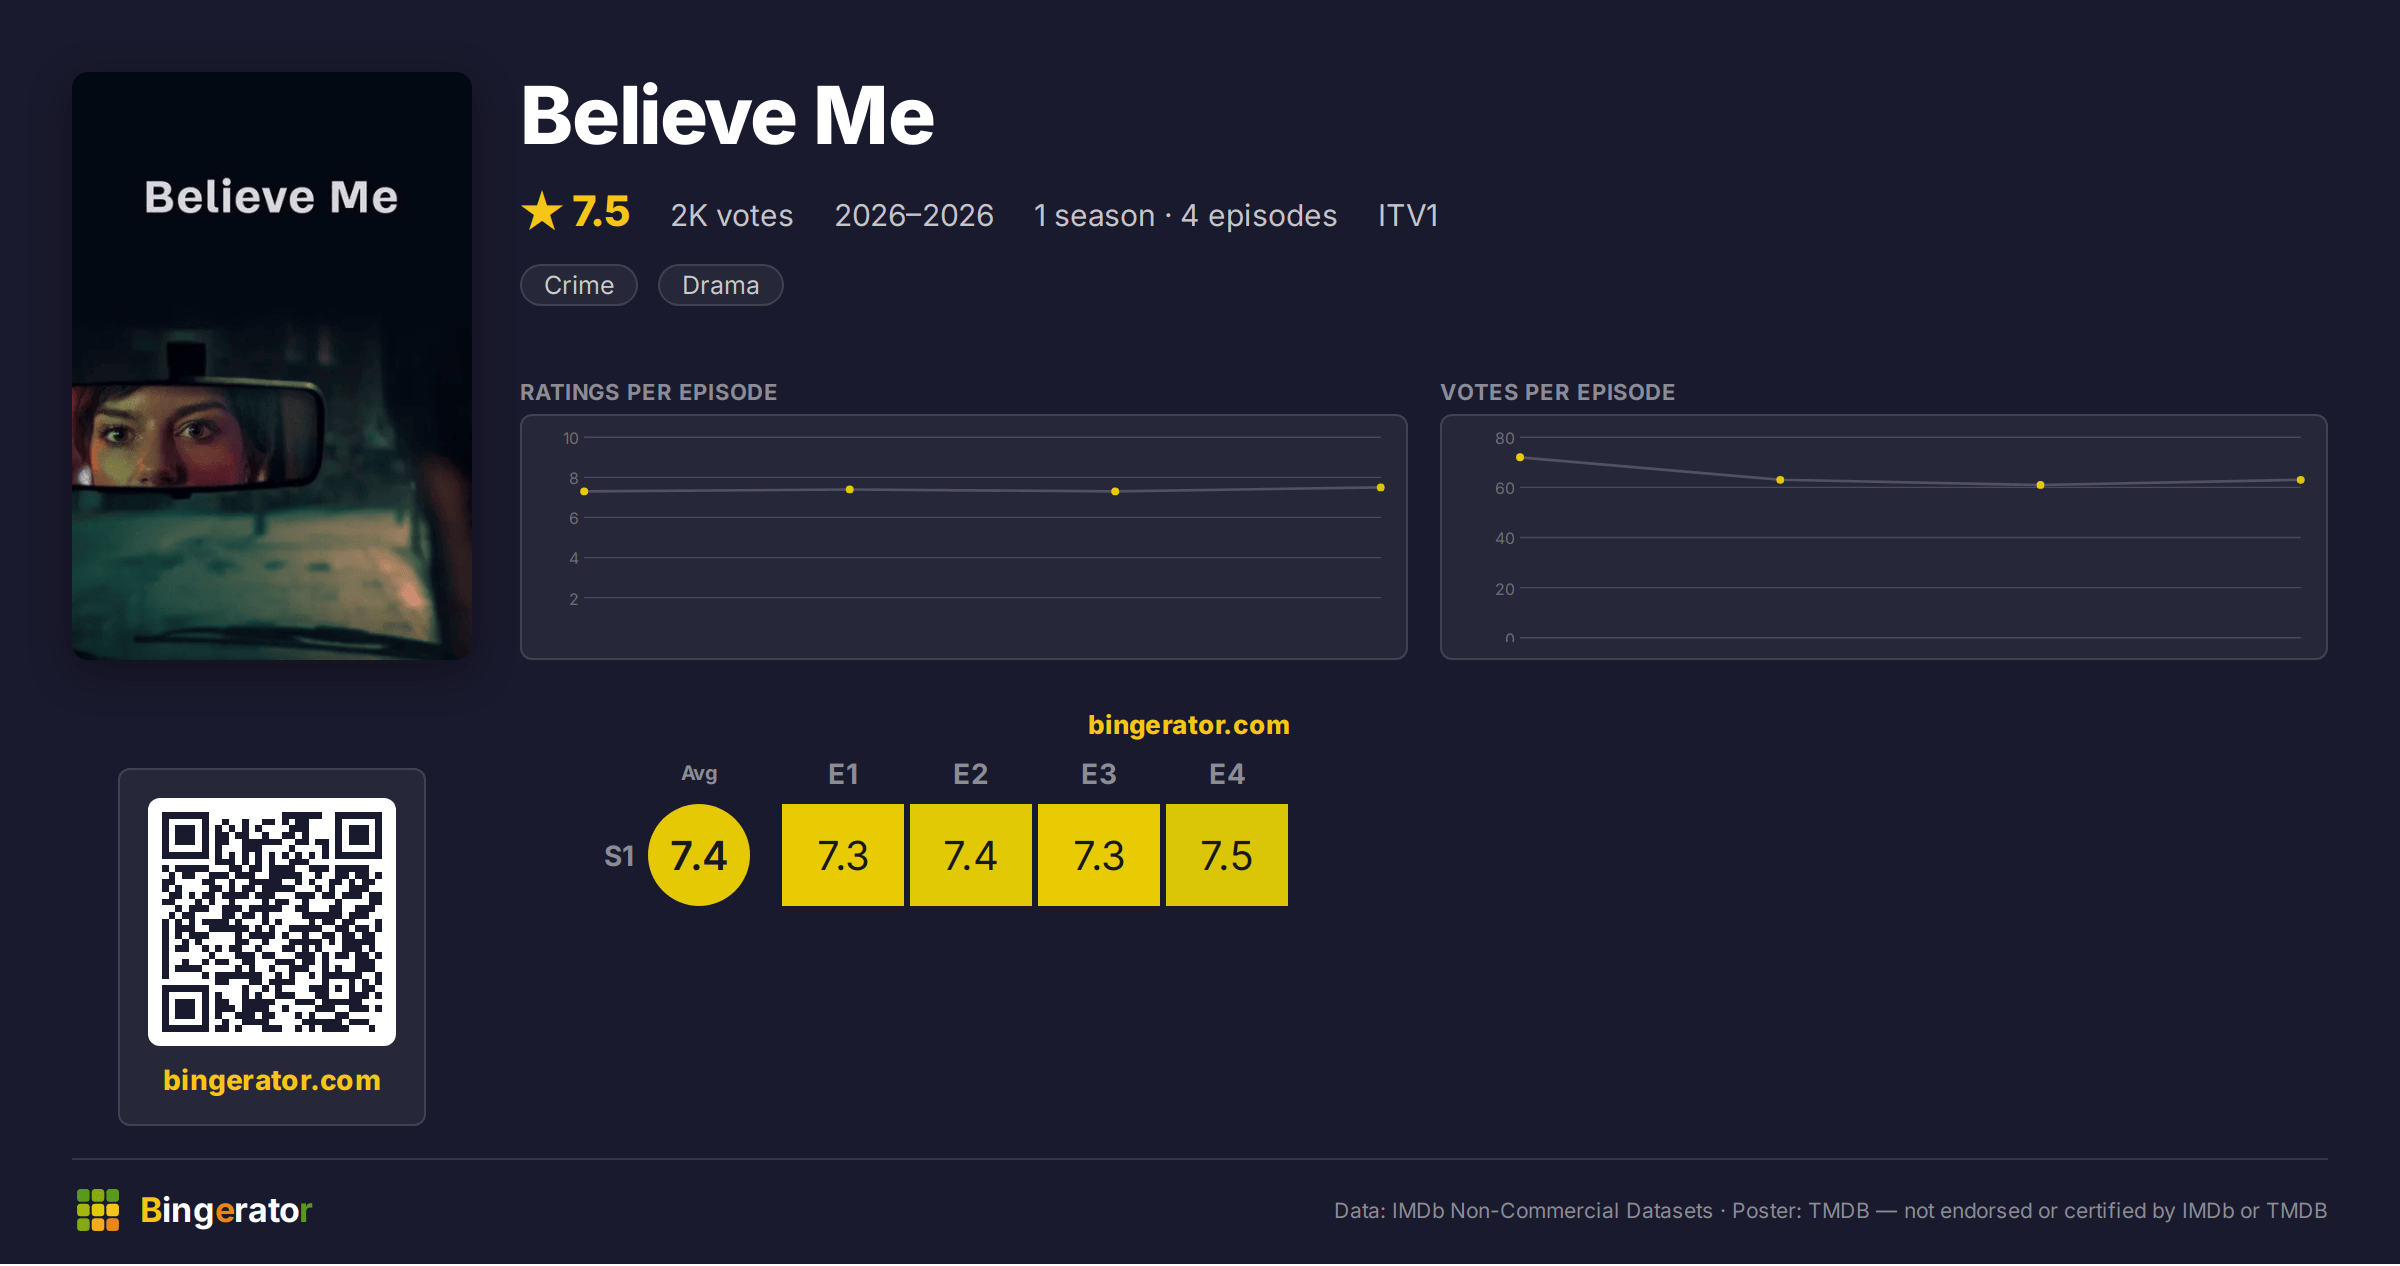Click the ITV1 network label

point(1408,216)
